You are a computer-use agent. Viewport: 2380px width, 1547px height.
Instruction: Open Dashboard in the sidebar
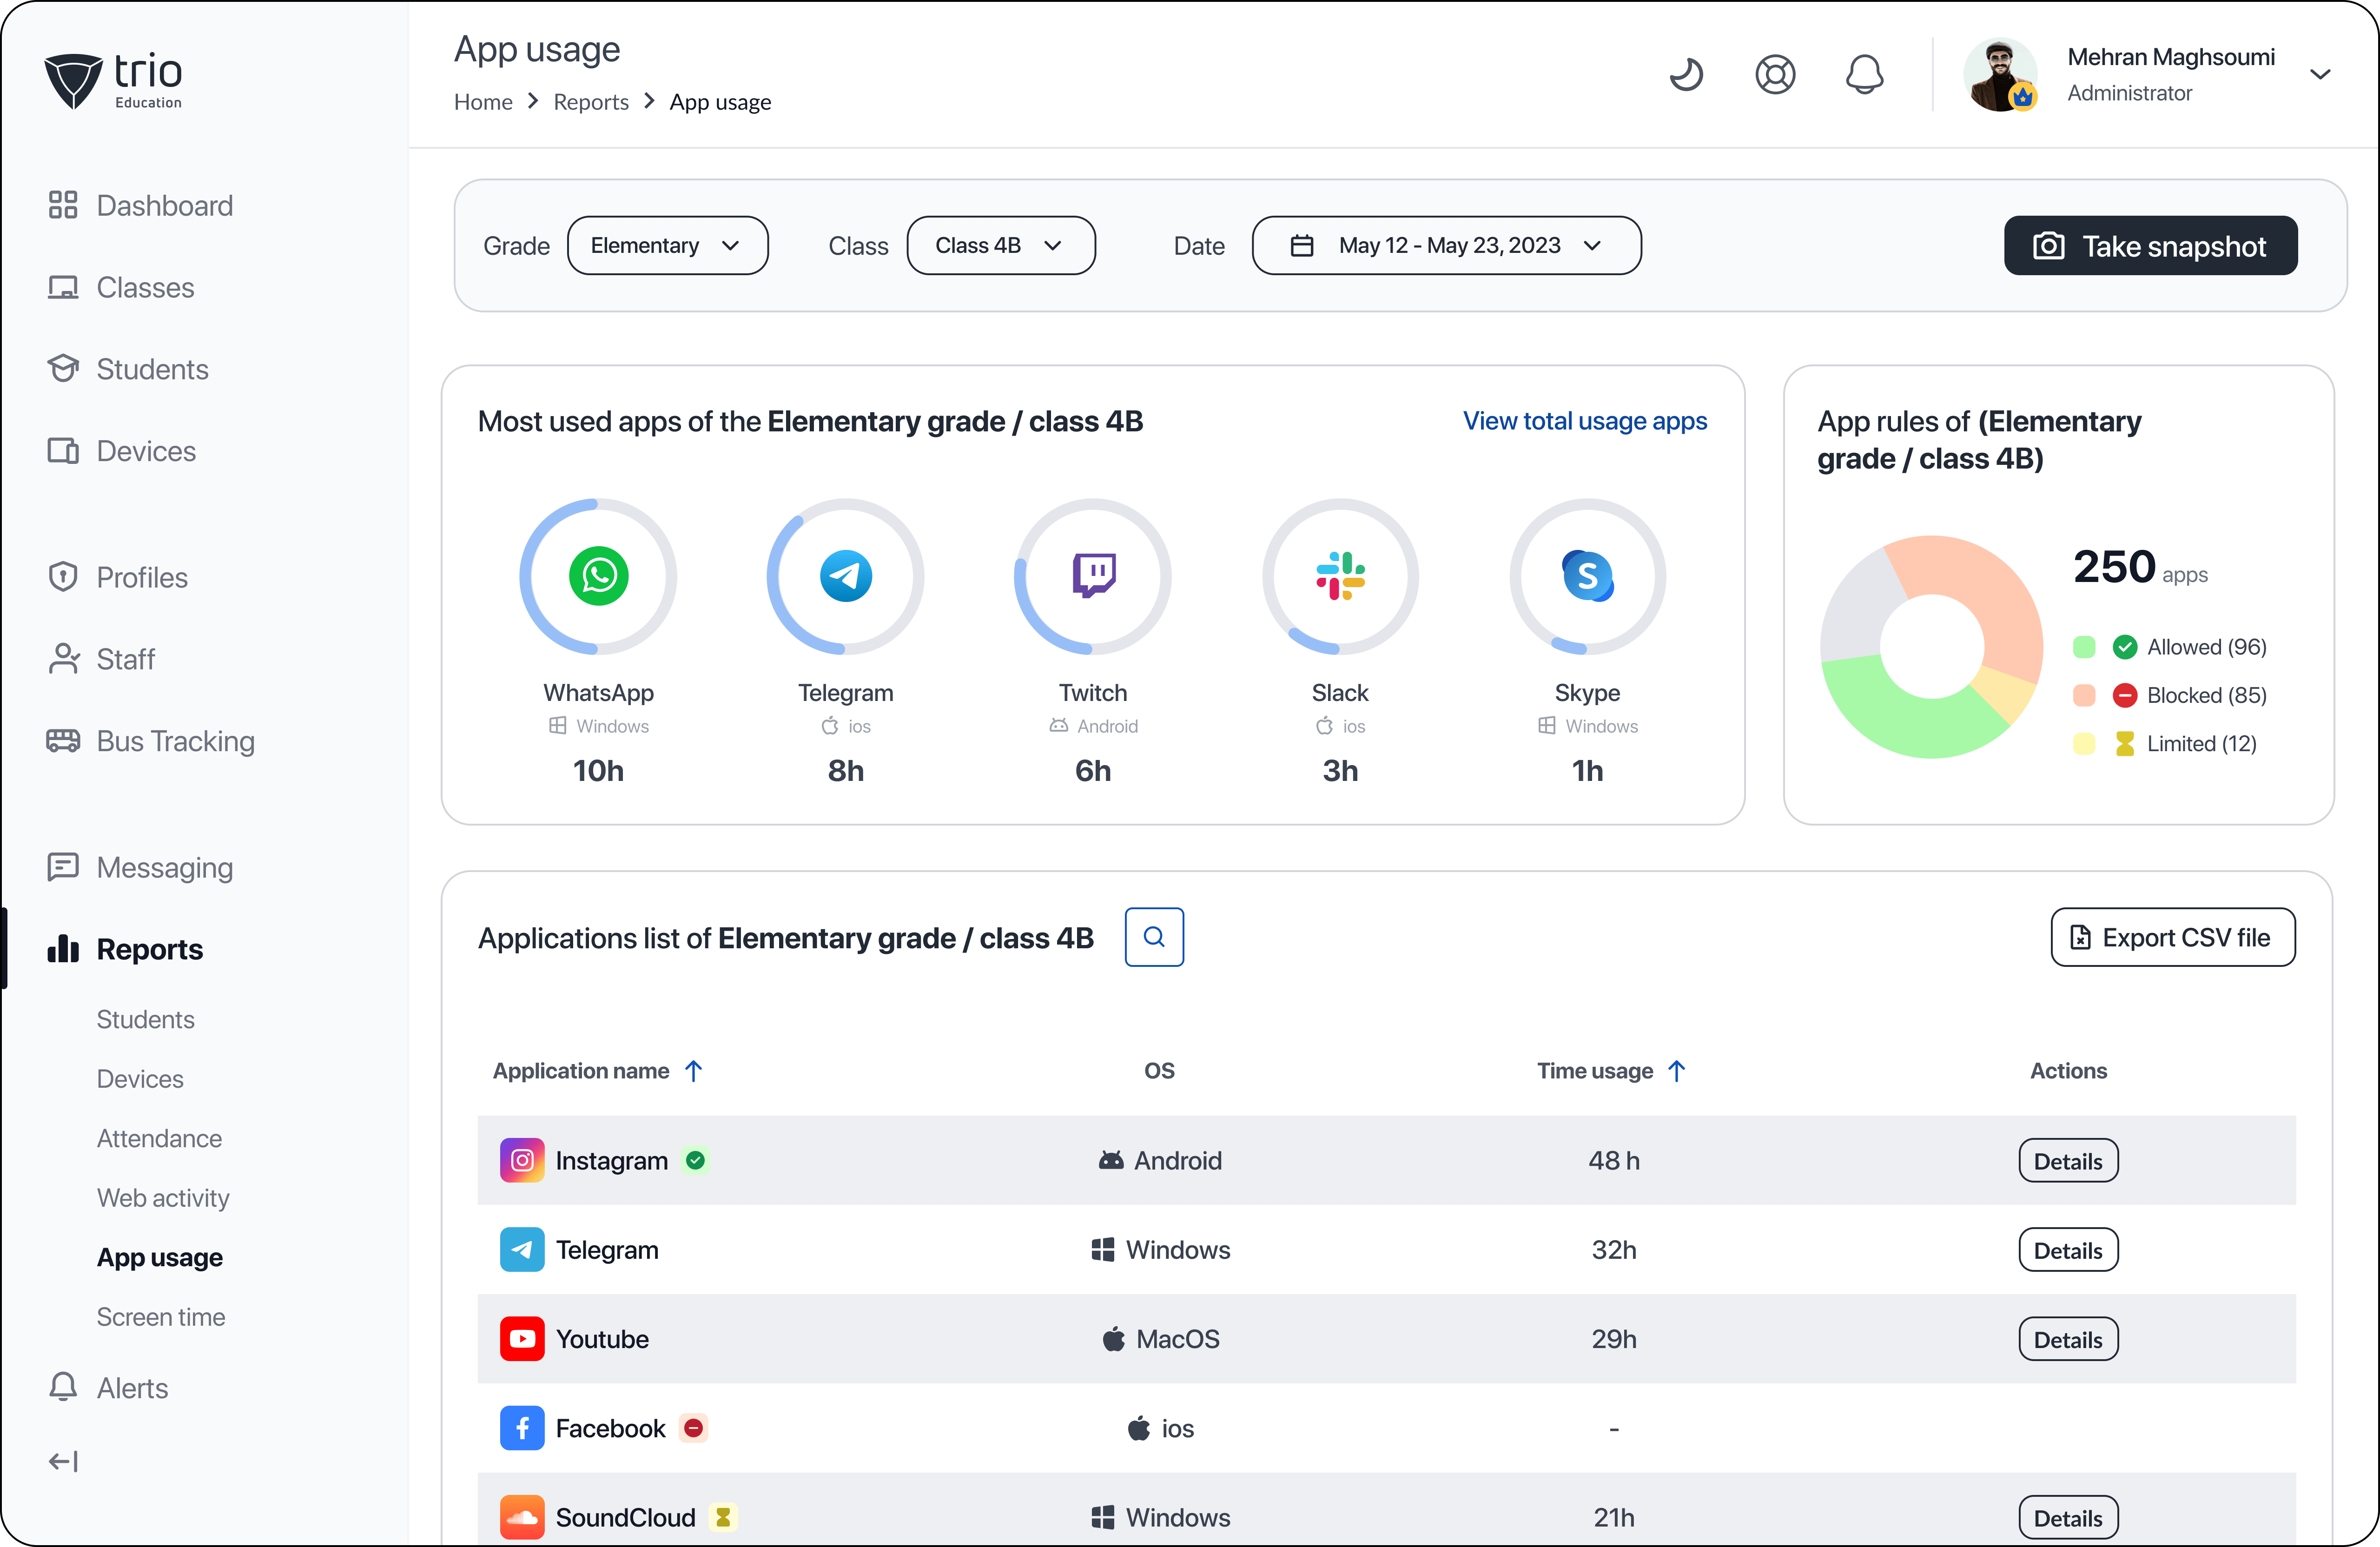tap(140, 205)
